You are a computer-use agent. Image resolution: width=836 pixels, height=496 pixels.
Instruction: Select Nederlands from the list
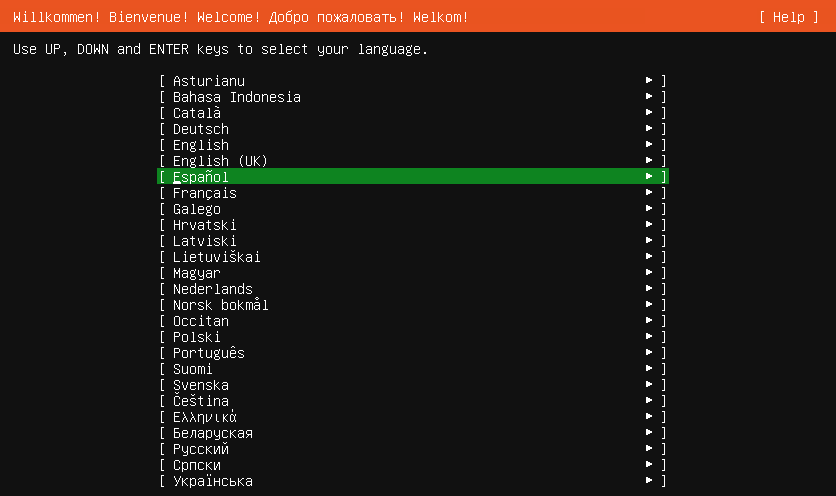tap(413, 289)
